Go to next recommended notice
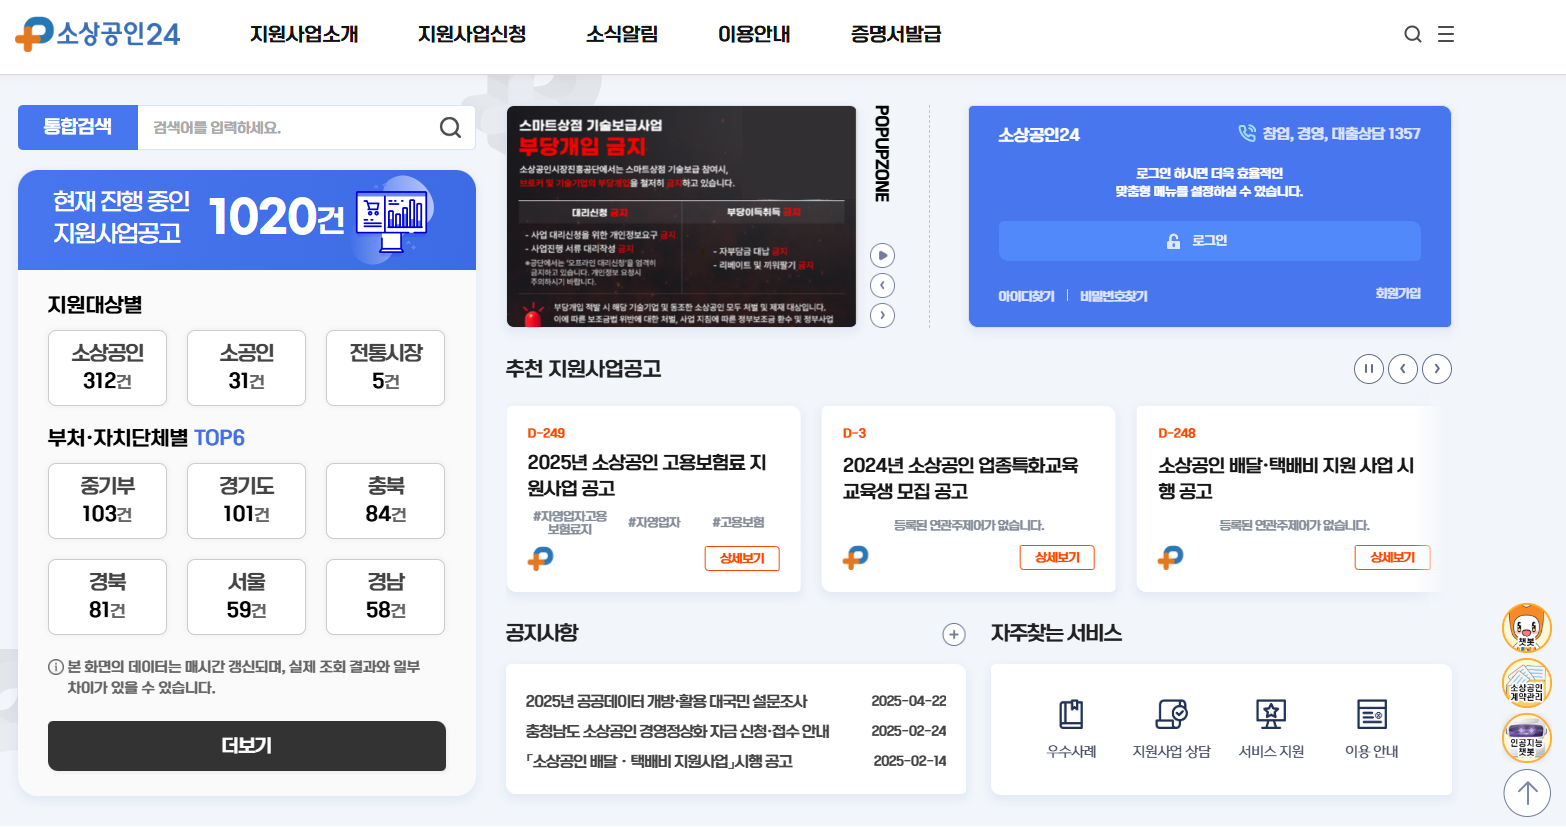Viewport: 1566px width, 827px height. pos(1437,369)
